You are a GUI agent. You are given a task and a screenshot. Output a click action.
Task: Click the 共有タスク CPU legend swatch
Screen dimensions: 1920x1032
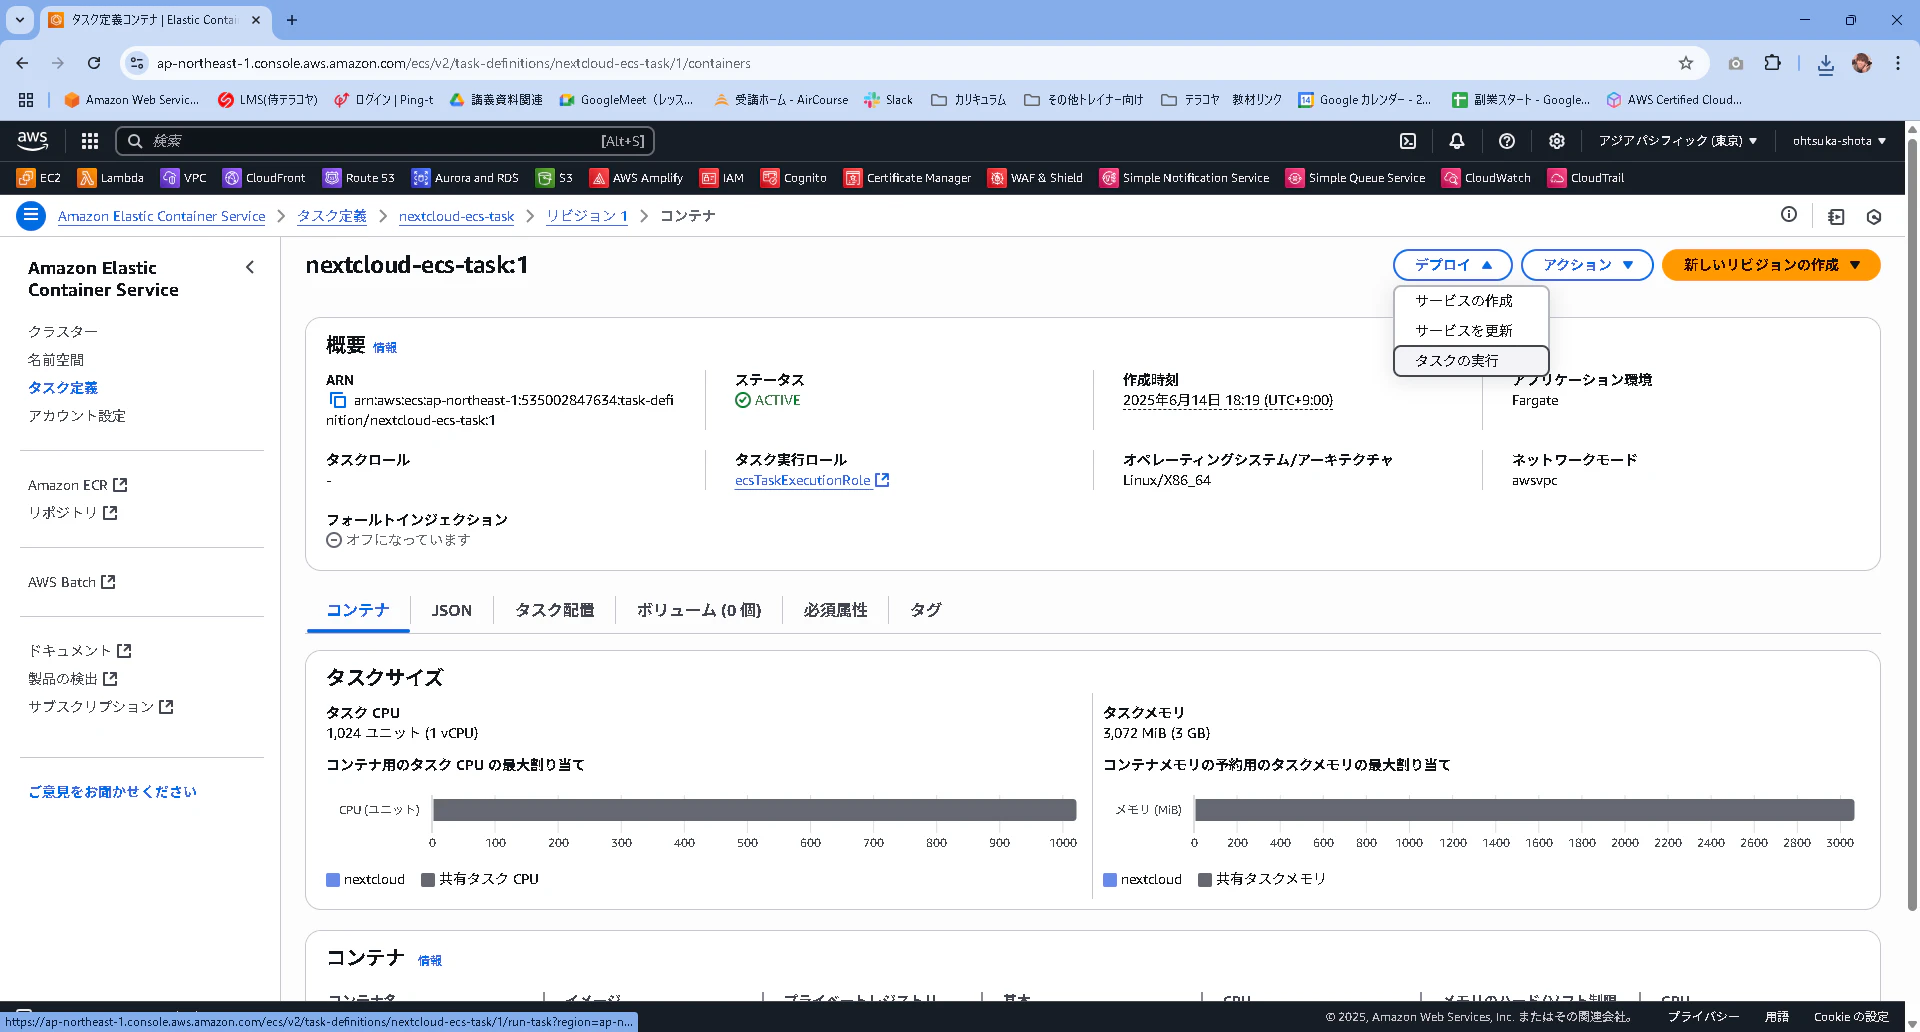[428, 880]
